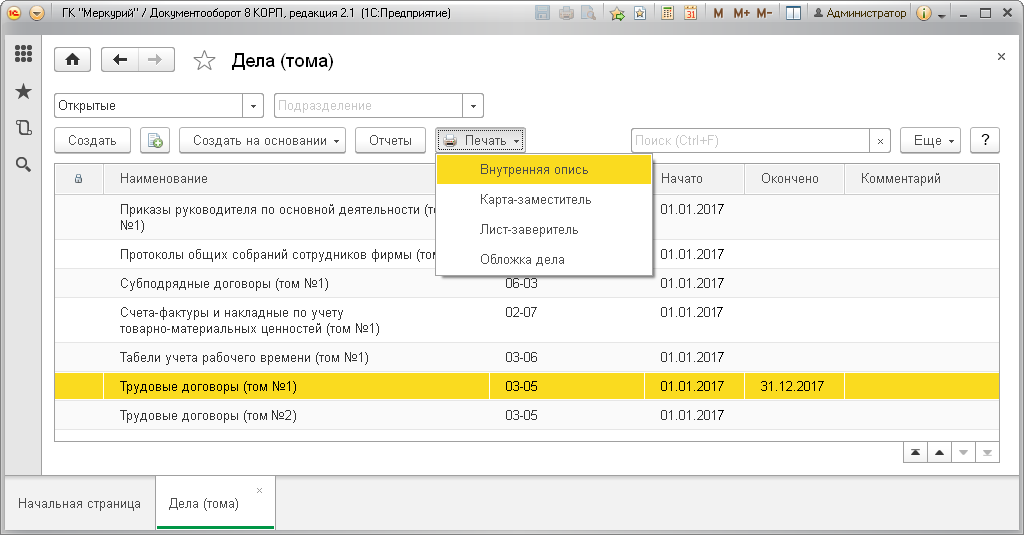This screenshot has width=1024, height=535.
Task: Click the Комментарий column header
Action: 921,179
